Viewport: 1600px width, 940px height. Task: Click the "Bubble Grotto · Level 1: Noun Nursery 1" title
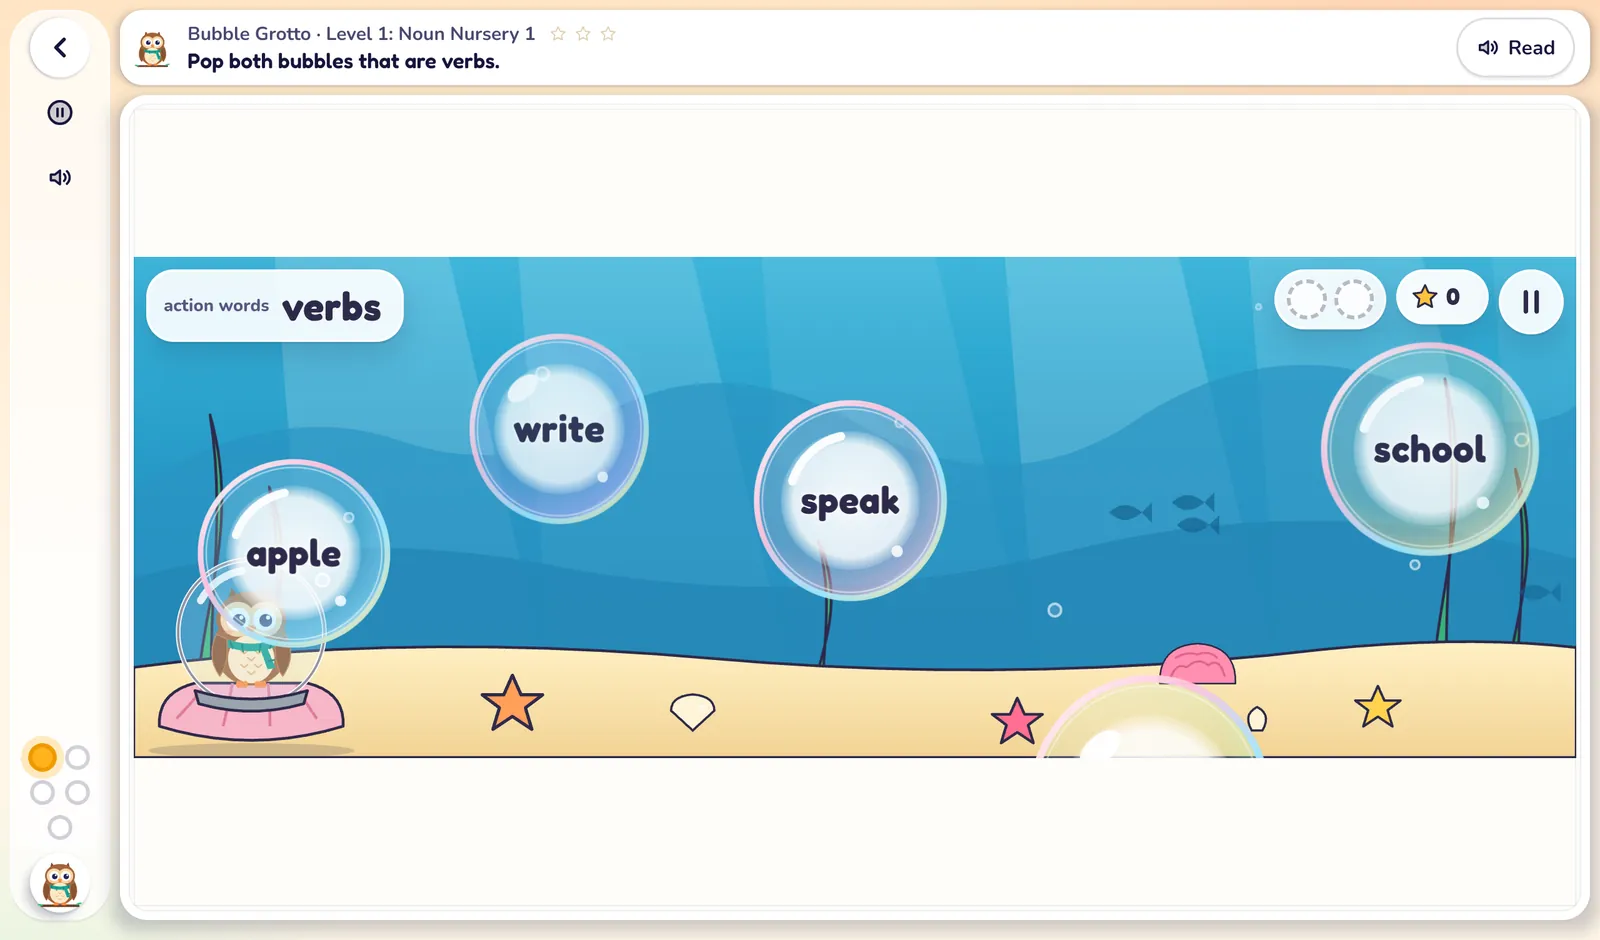pyautogui.click(x=361, y=34)
